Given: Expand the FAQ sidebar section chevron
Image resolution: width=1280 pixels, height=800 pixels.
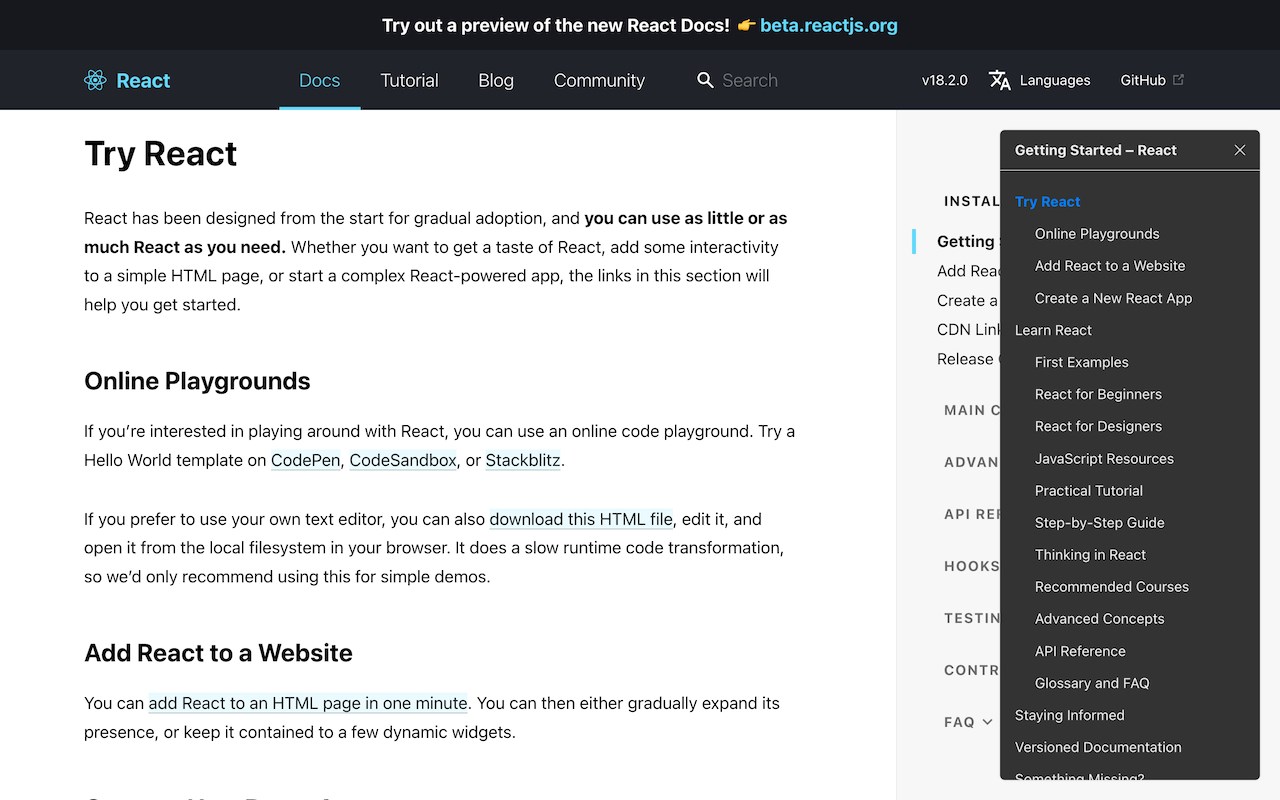Looking at the screenshot, I should click(988, 722).
